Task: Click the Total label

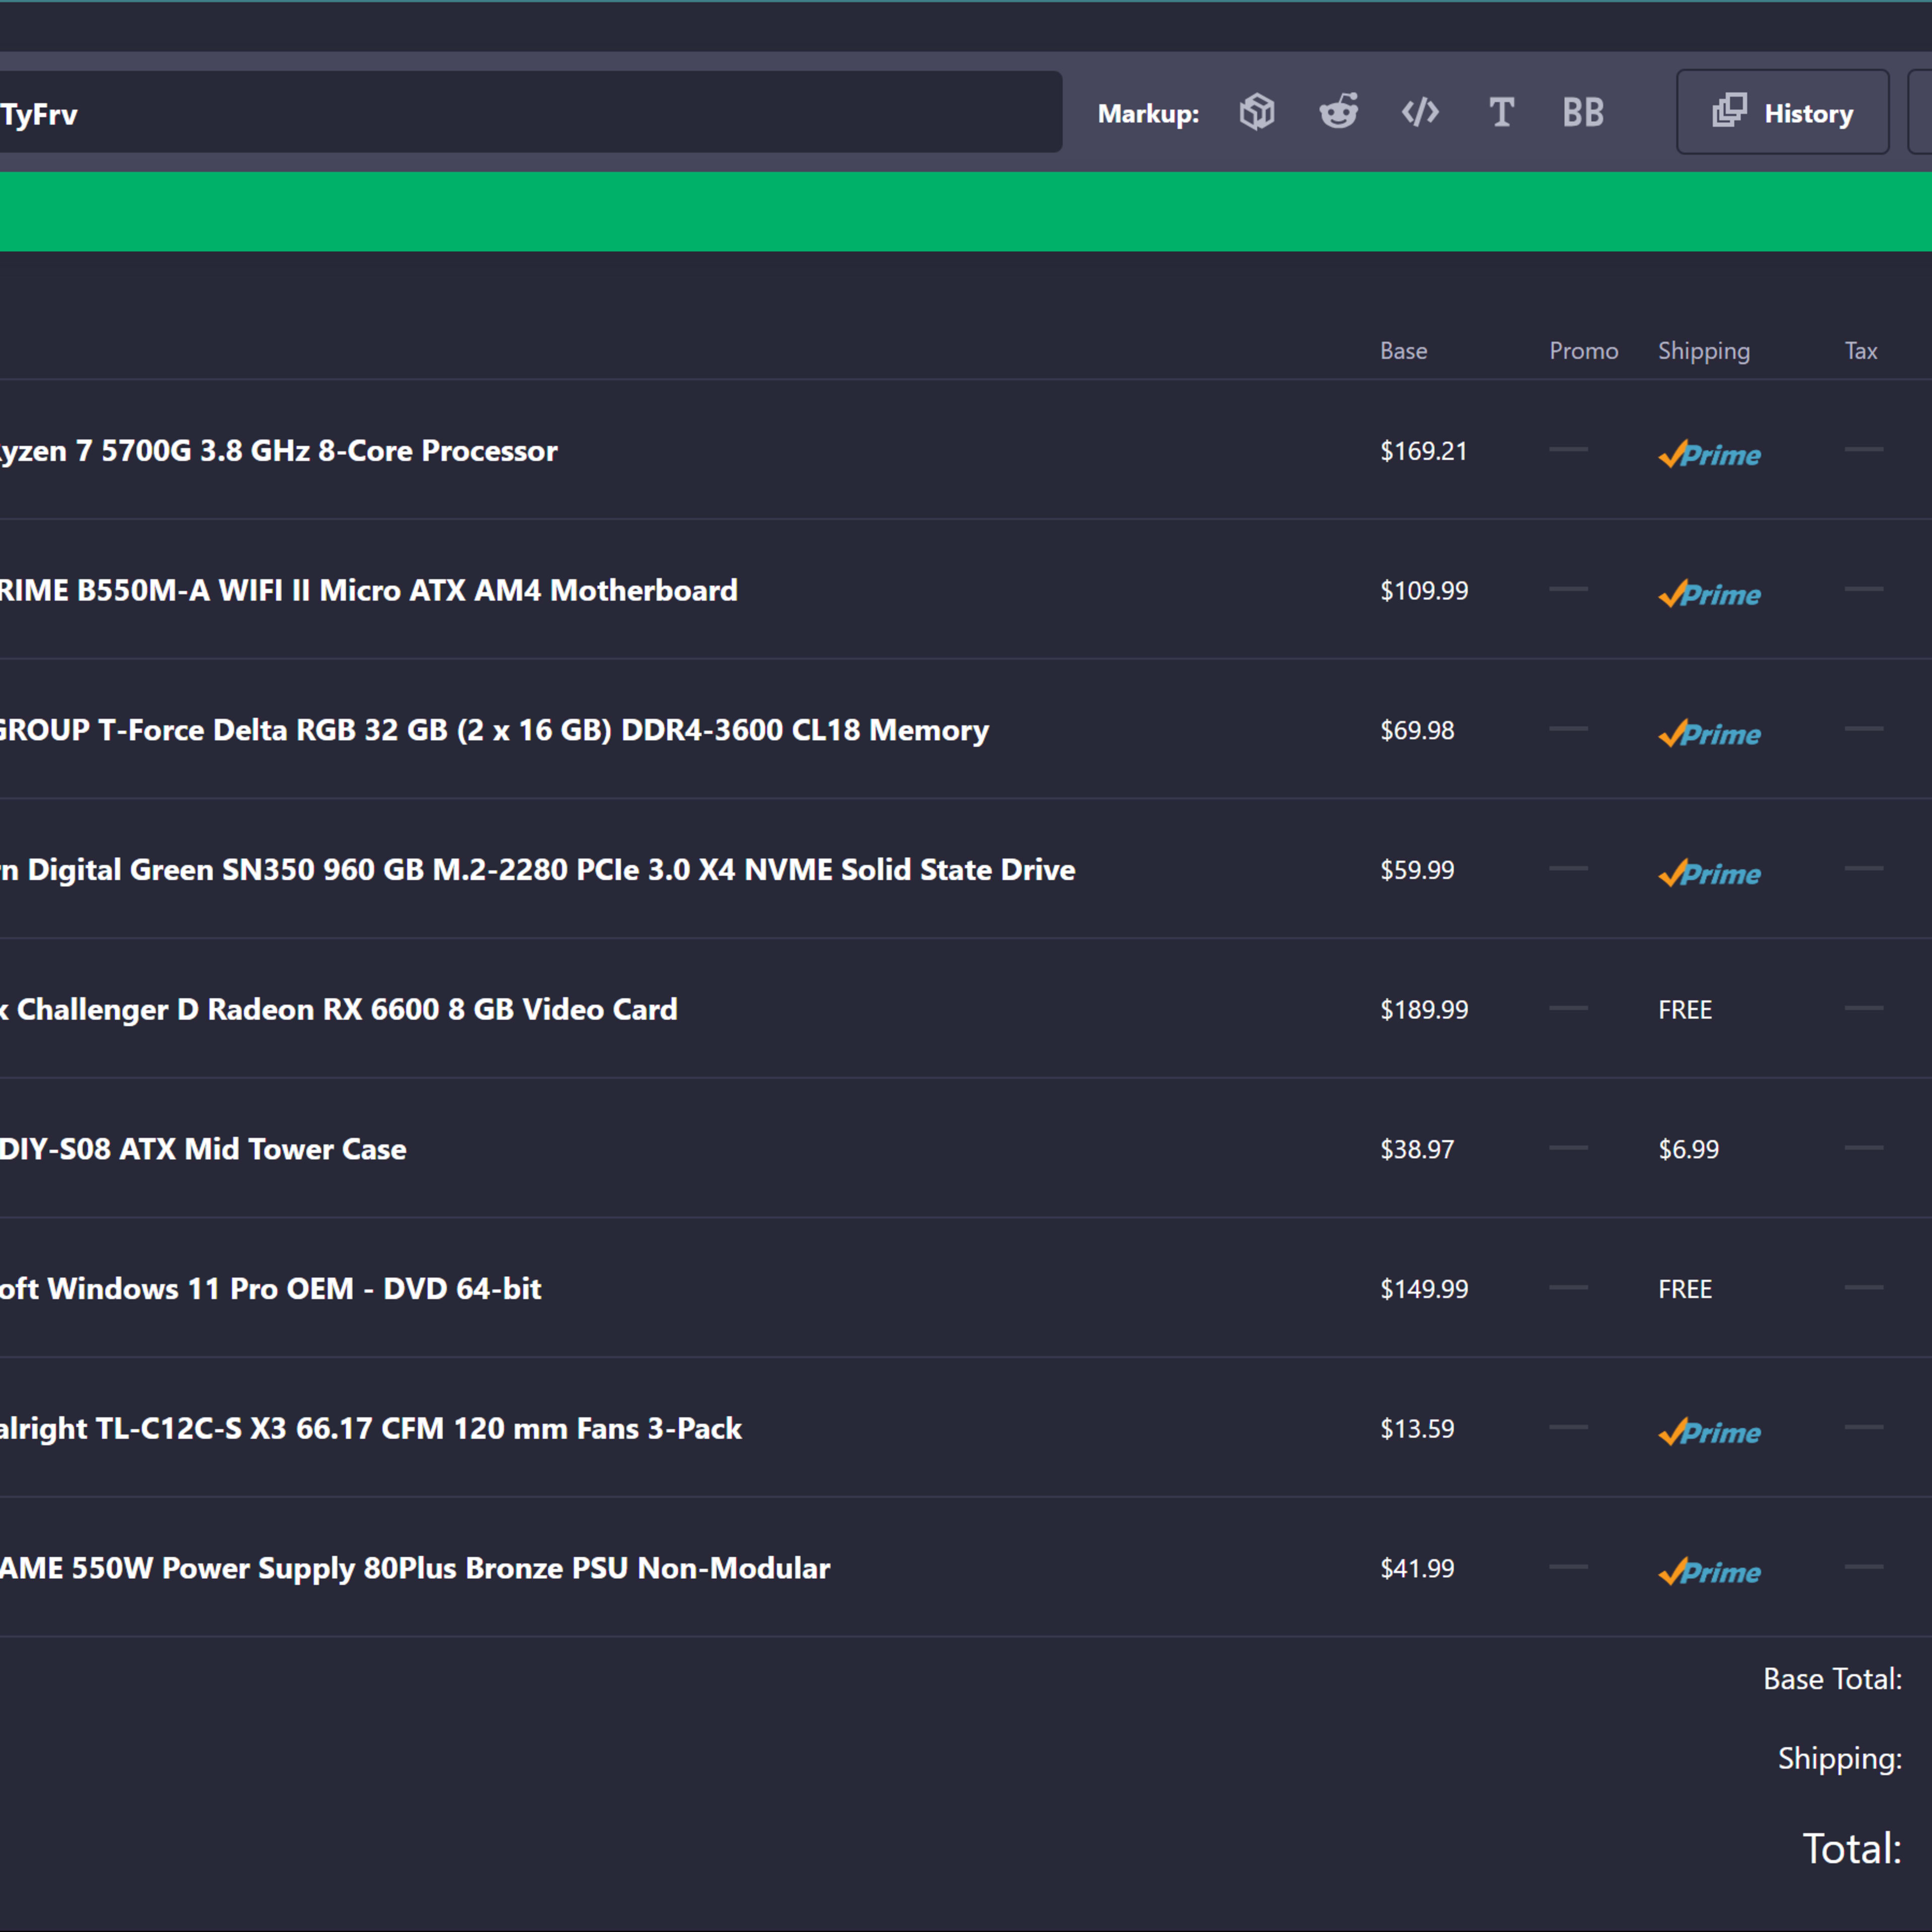Action: point(1852,1849)
